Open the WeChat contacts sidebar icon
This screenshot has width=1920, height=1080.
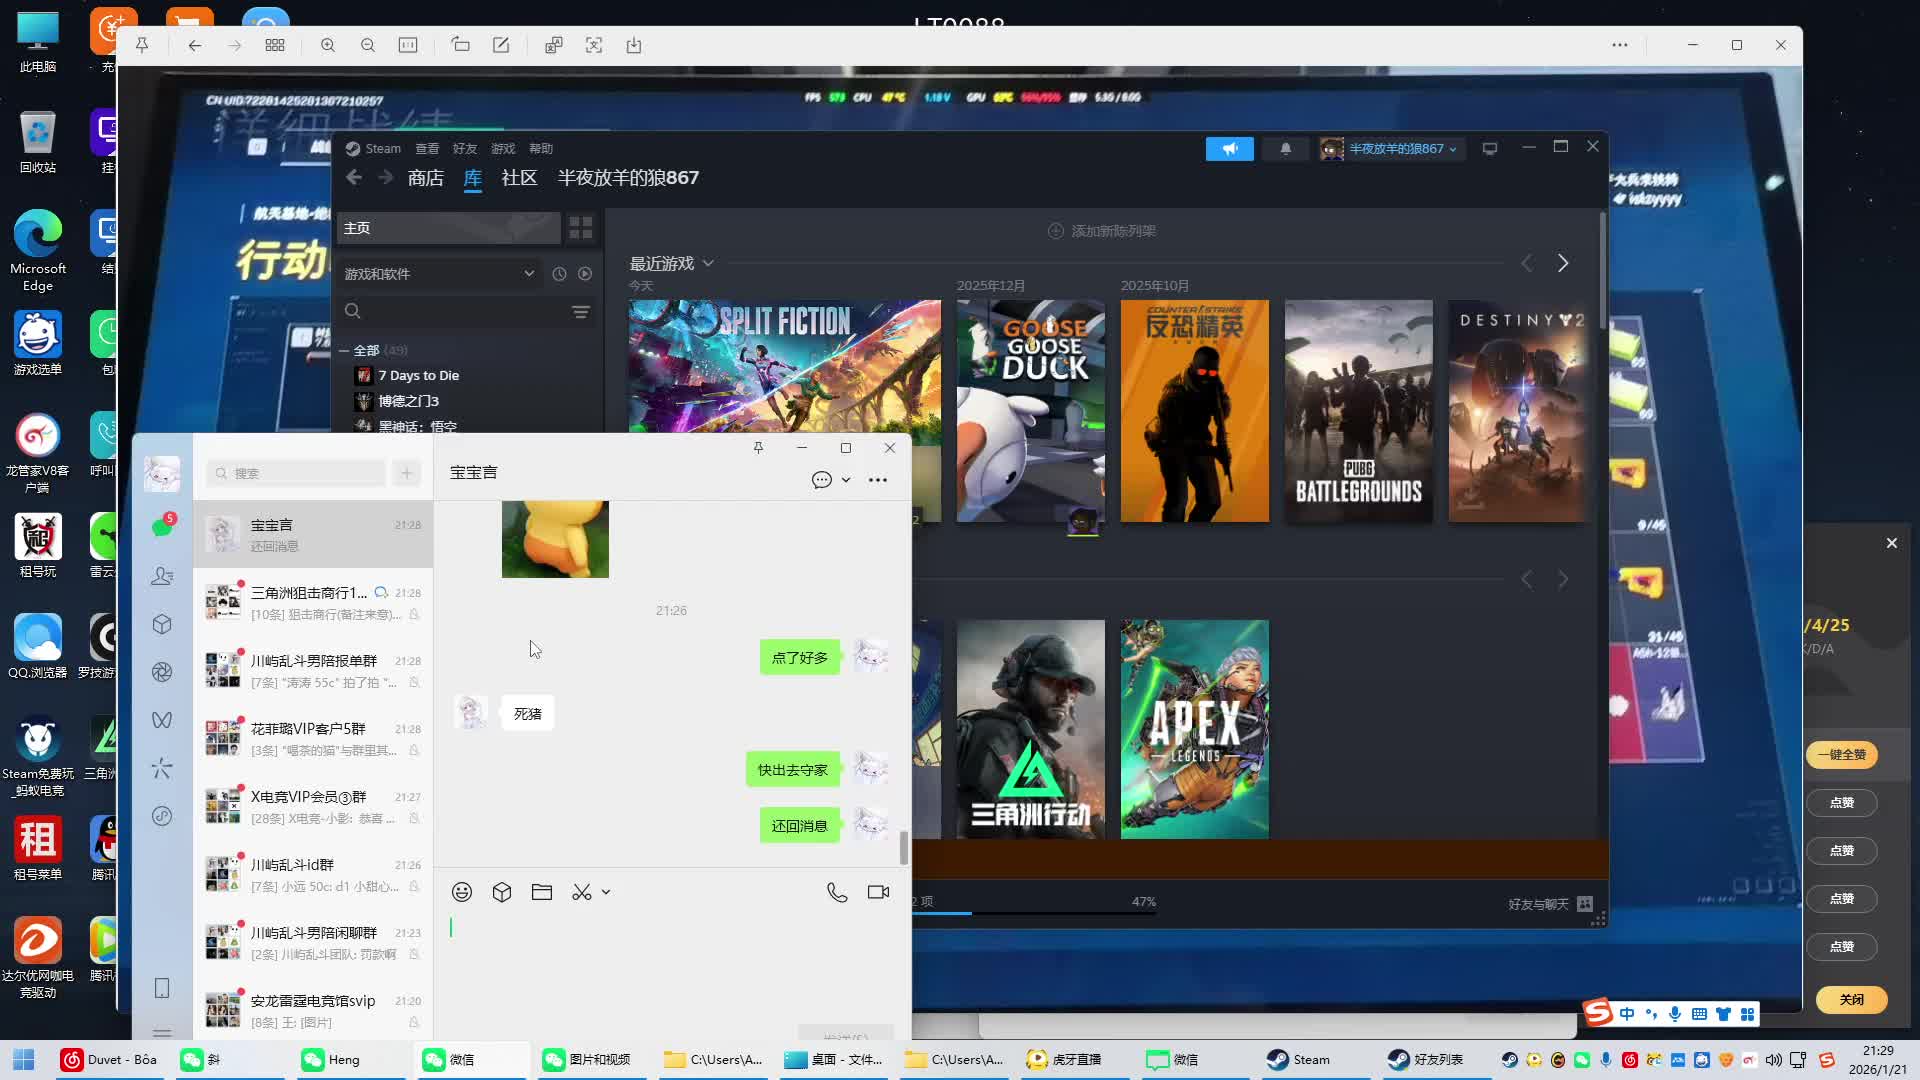point(162,576)
